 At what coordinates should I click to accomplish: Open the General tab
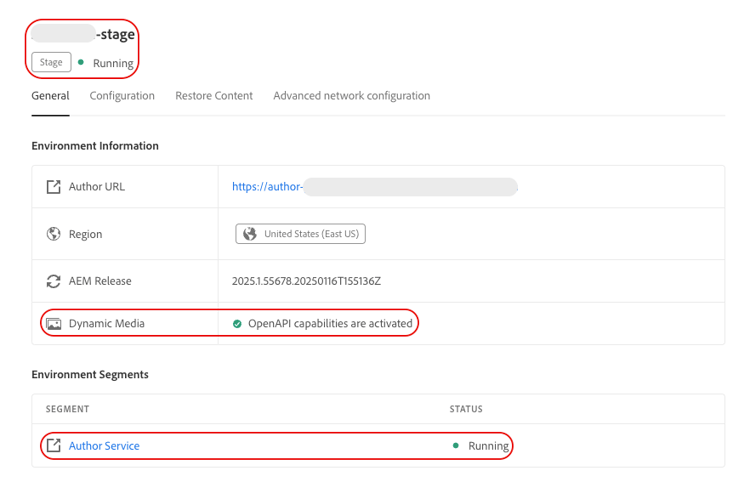click(x=50, y=96)
